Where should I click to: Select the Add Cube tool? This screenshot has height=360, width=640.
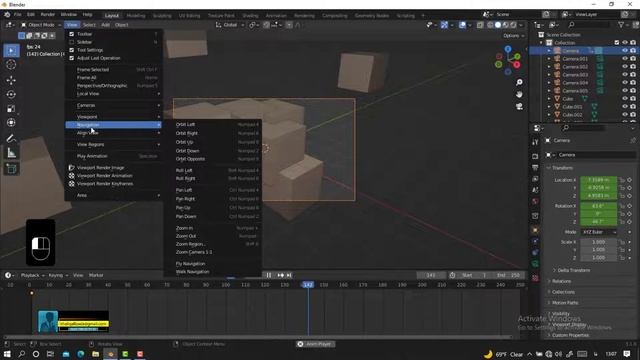(x=11, y=169)
